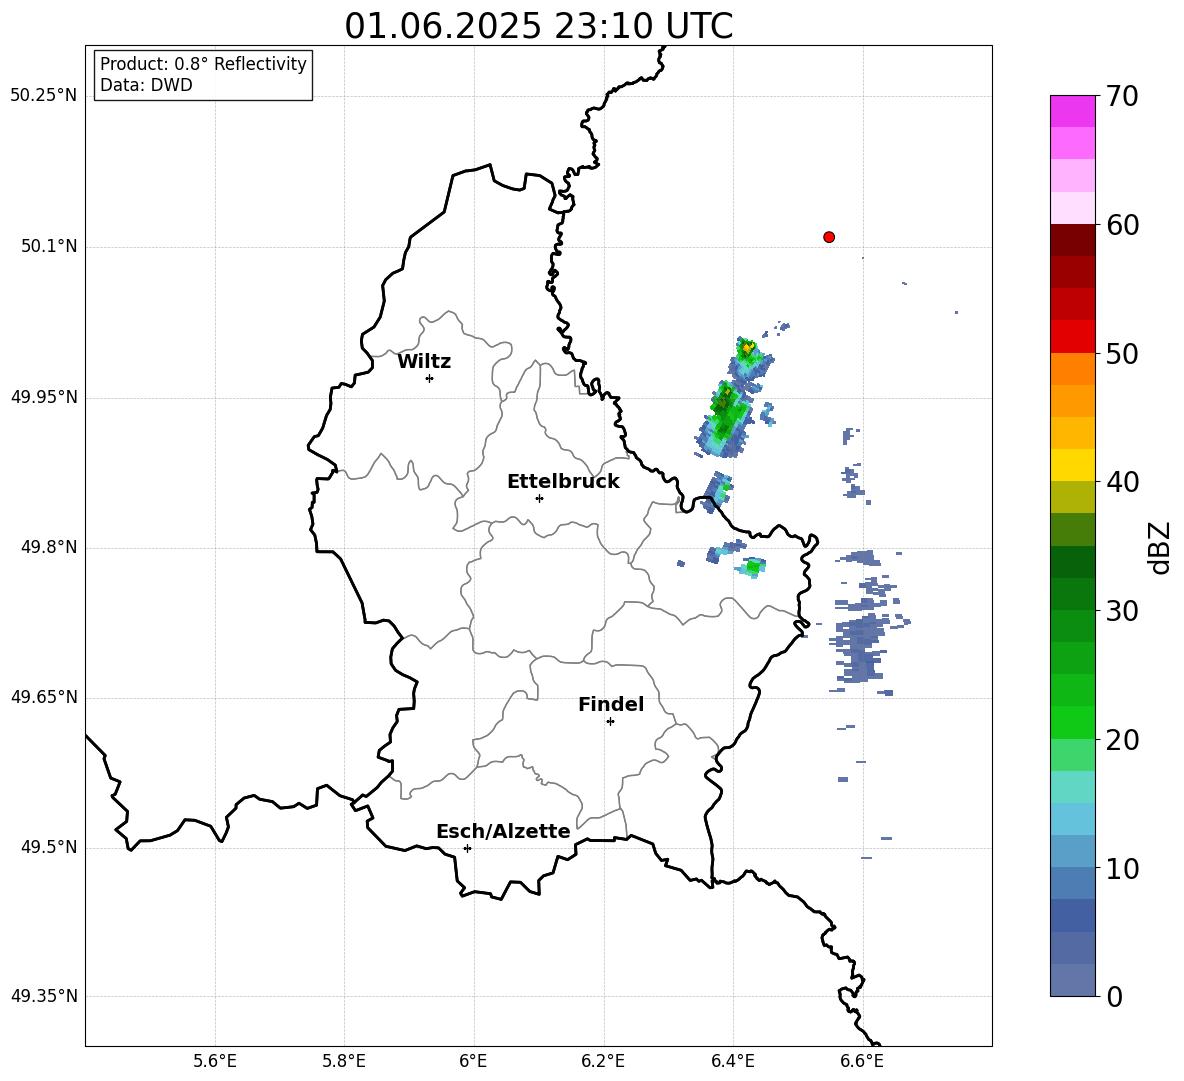
Task: Click the colorbar '10' tick label
Action: pyautogui.click(x=1122, y=869)
